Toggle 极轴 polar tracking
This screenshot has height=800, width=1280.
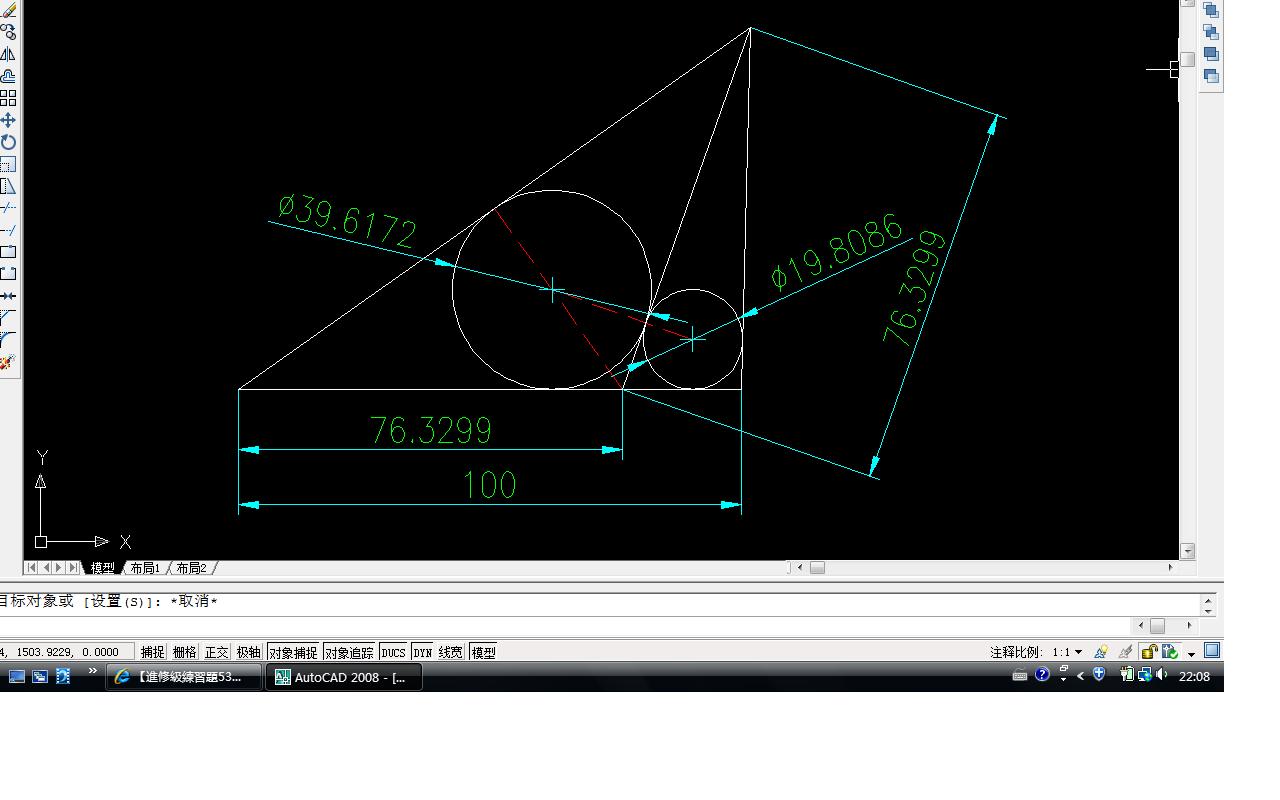coord(249,652)
